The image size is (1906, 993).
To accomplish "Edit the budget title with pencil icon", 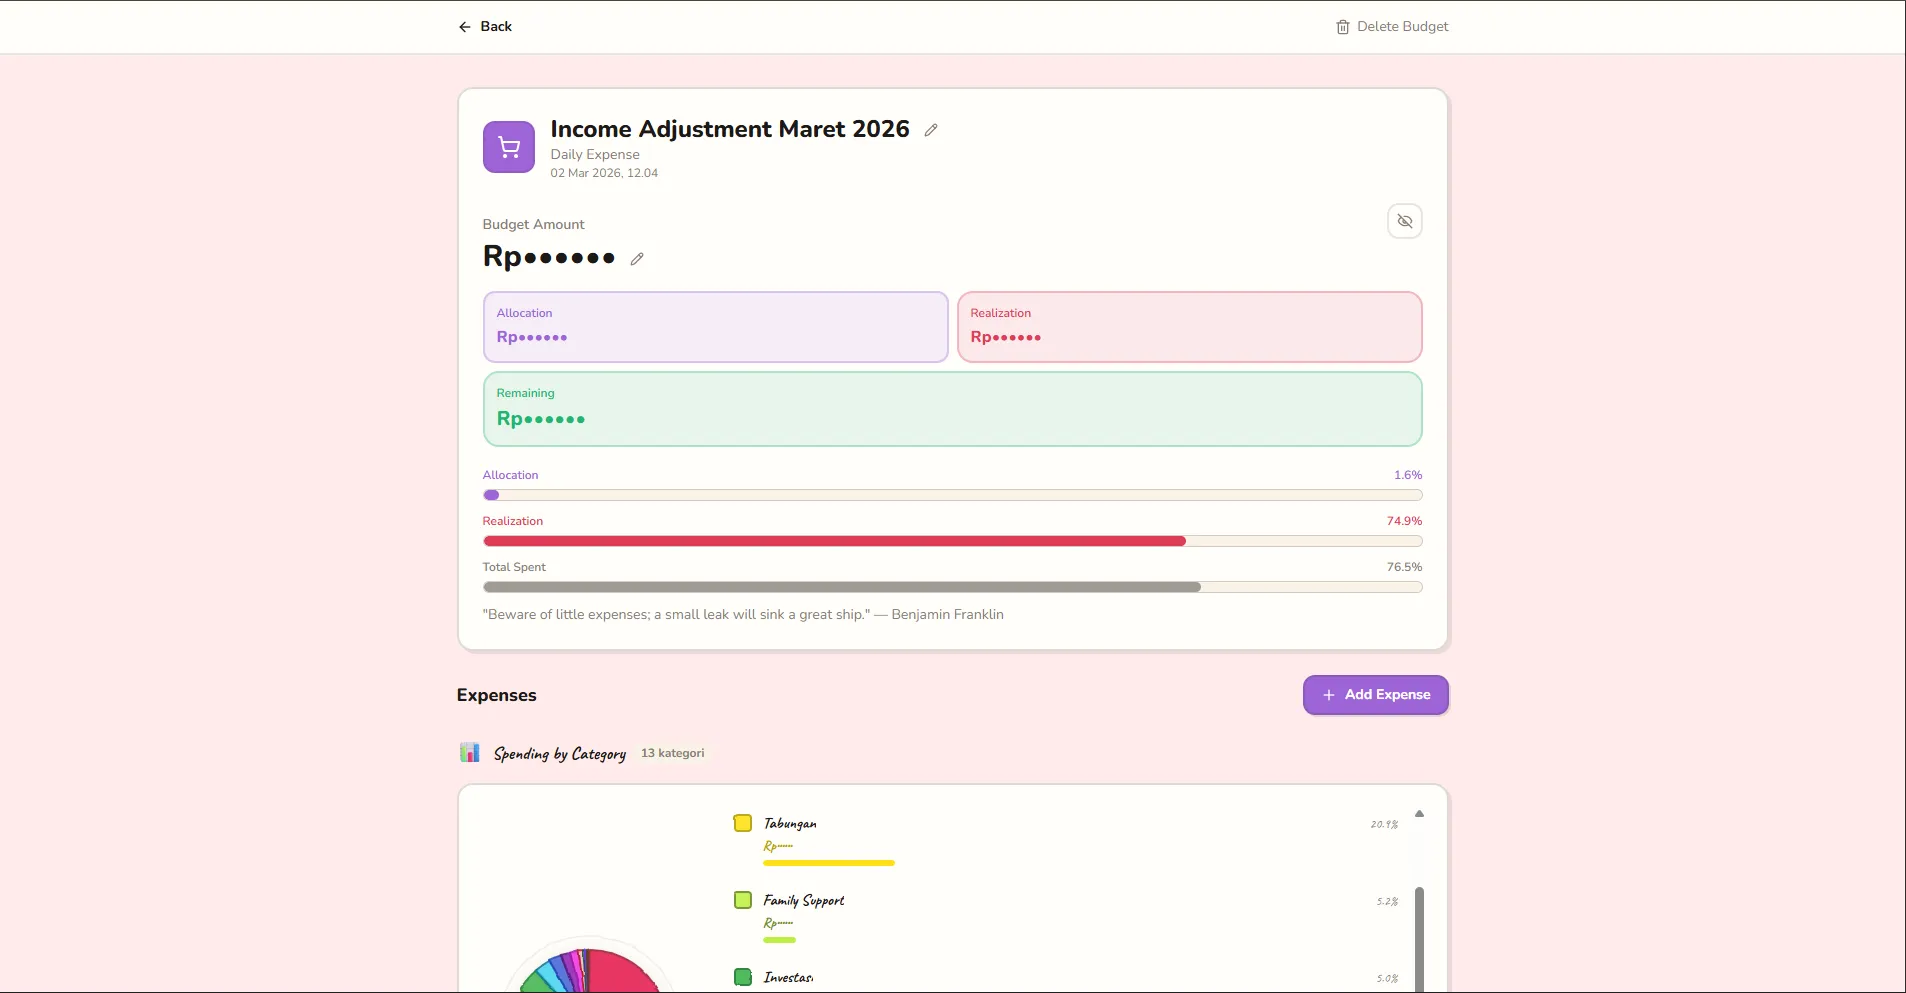I will click(931, 130).
